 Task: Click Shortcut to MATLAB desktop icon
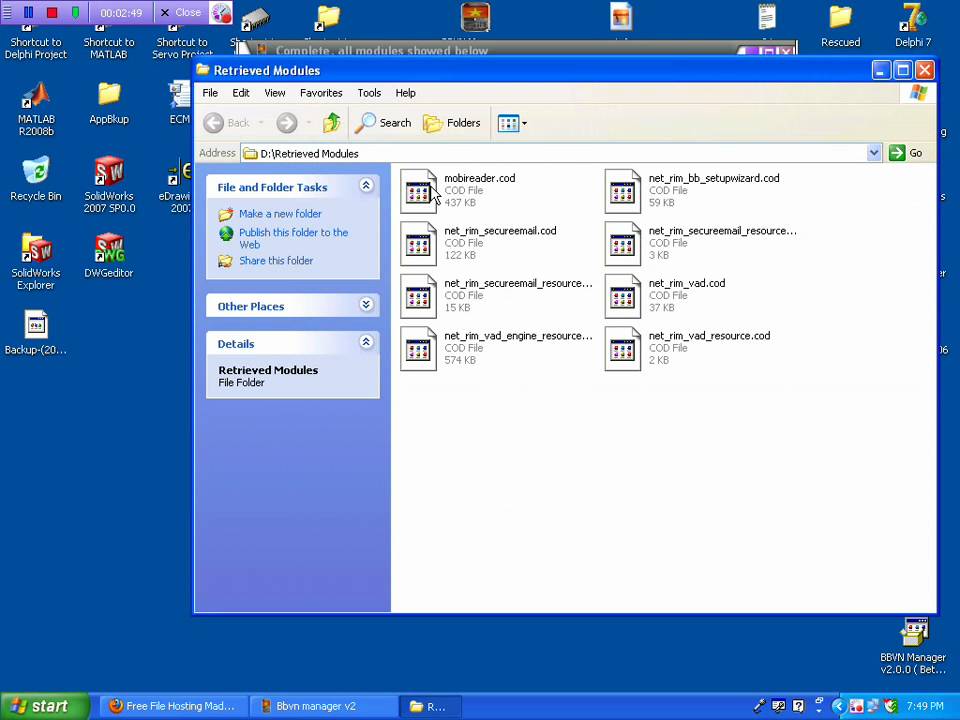point(109,43)
